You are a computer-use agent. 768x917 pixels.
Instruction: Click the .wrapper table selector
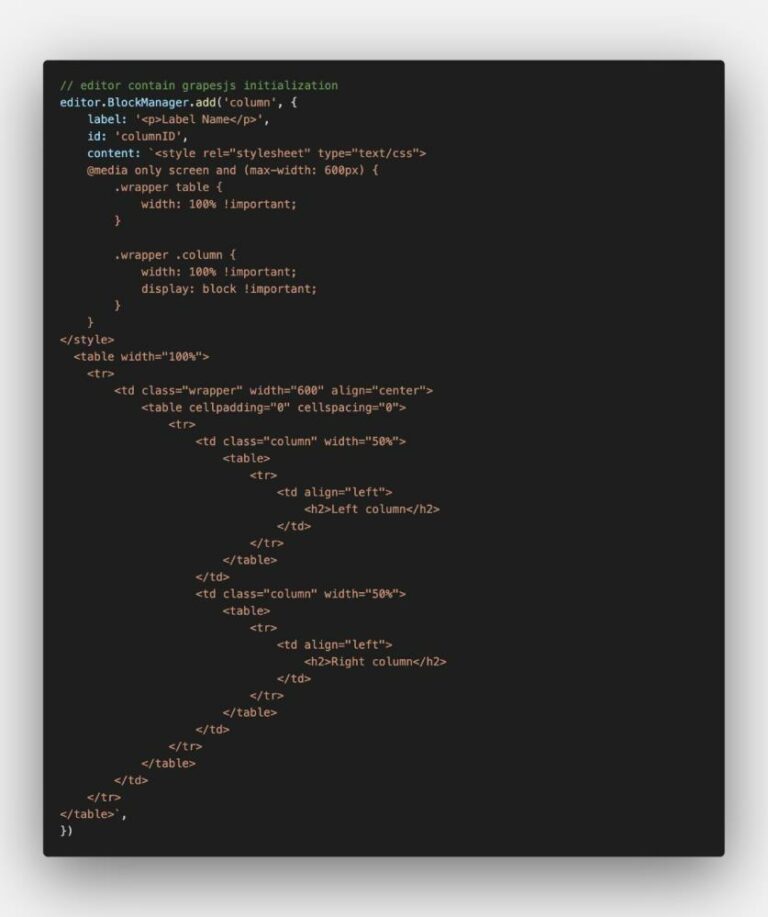pyautogui.click(x=168, y=187)
